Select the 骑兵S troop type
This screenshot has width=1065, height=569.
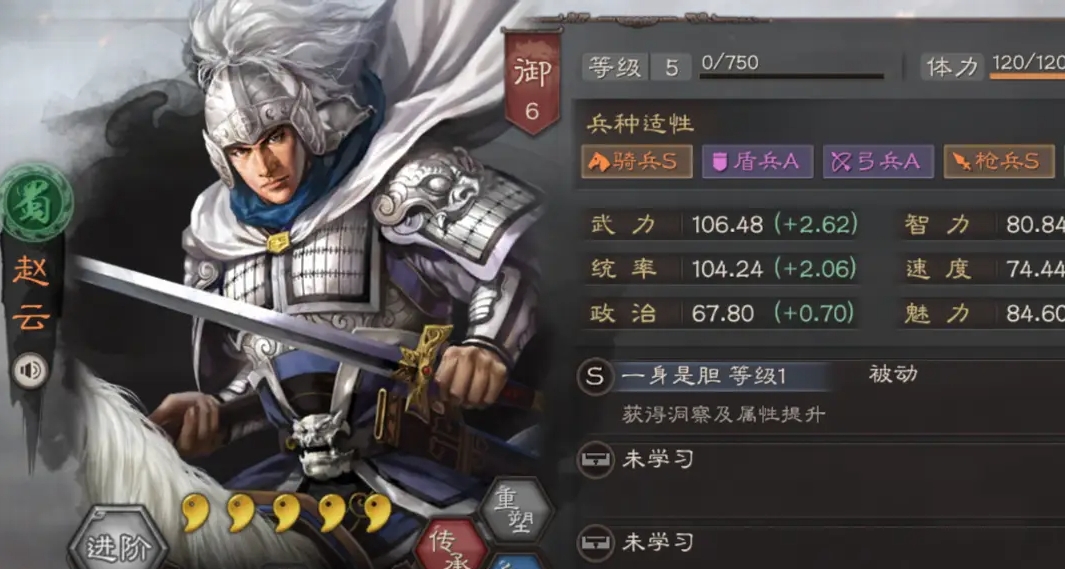636,162
